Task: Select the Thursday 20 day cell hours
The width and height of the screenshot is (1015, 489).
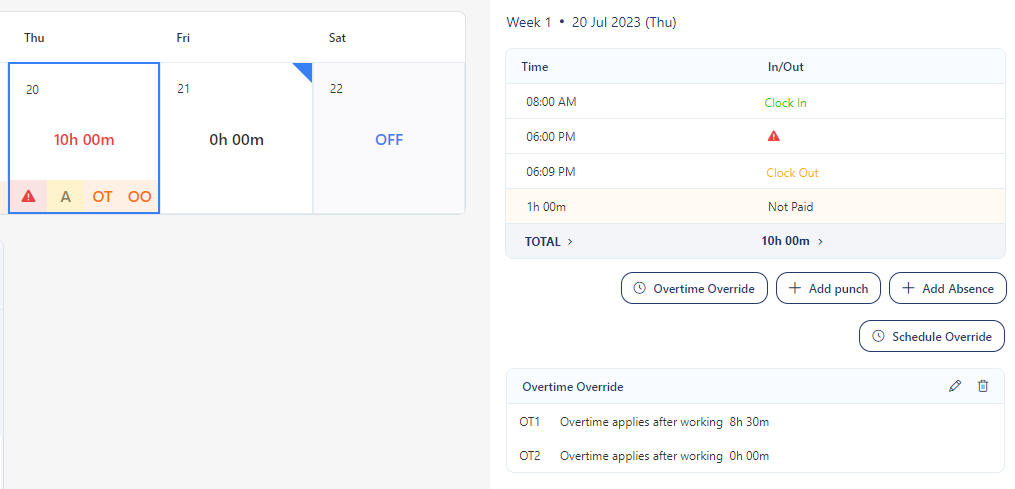Action: [84, 139]
